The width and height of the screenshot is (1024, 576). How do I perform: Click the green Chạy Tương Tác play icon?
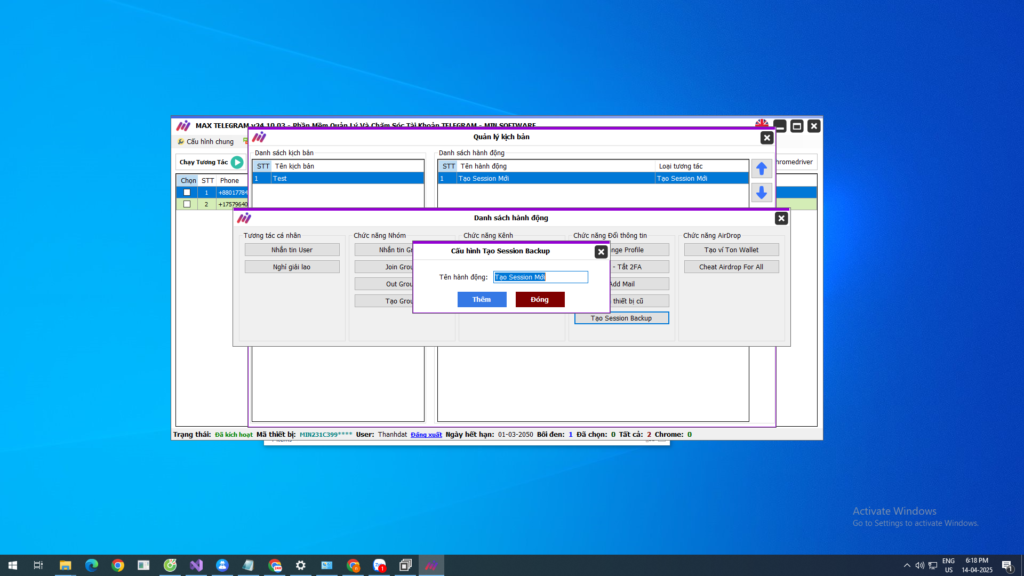coord(237,162)
